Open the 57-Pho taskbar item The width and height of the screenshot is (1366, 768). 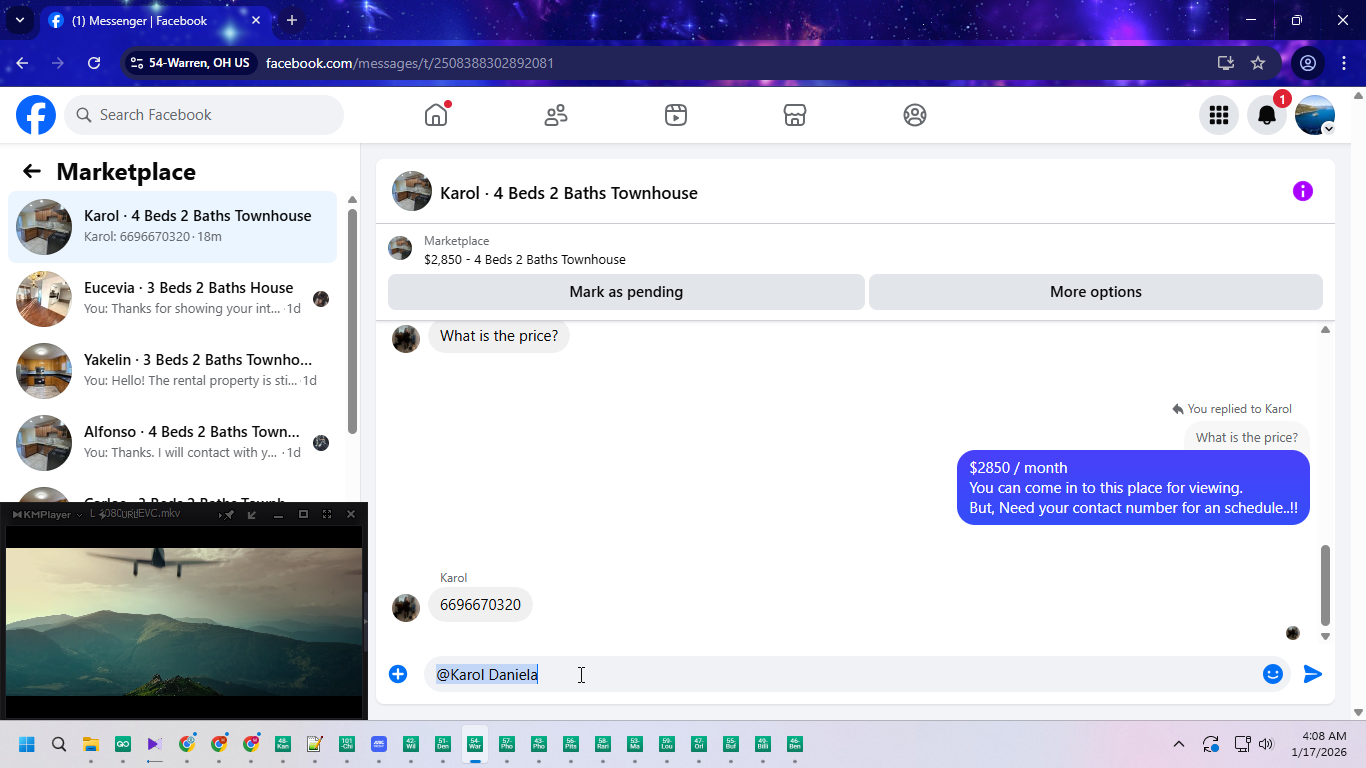[x=507, y=744]
